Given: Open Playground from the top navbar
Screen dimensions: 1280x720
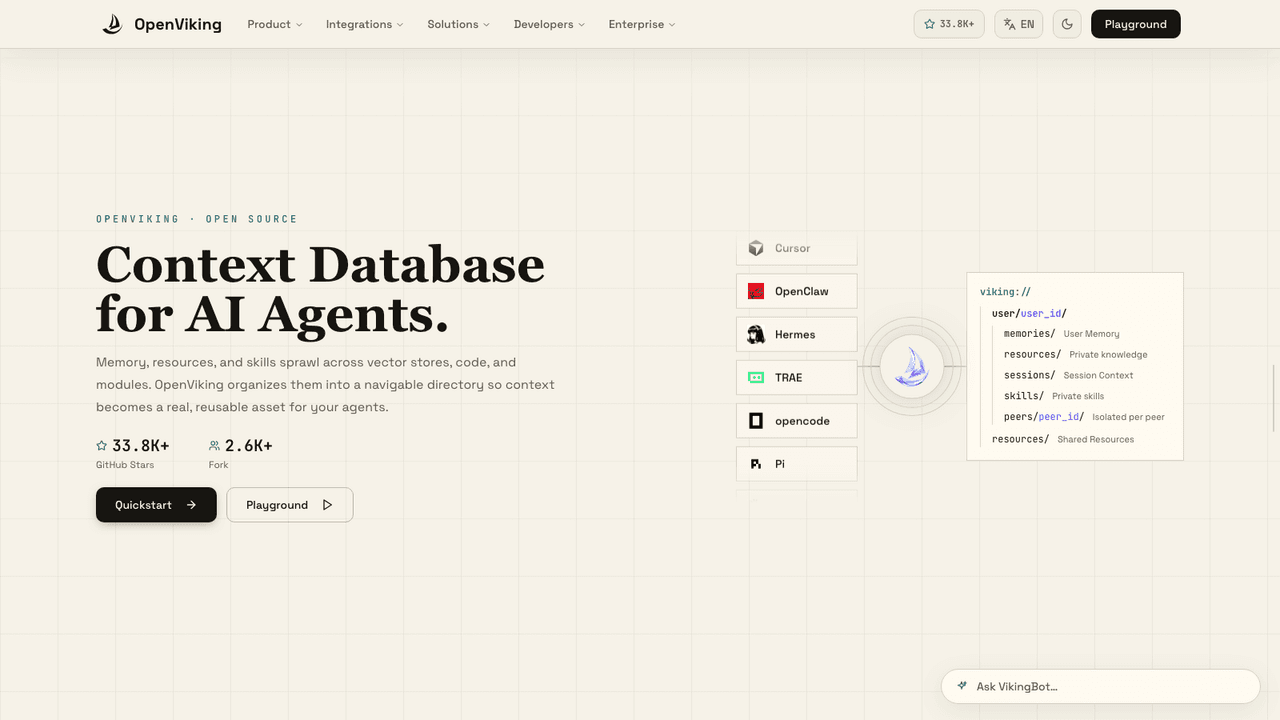Looking at the screenshot, I should pyautogui.click(x=1136, y=24).
